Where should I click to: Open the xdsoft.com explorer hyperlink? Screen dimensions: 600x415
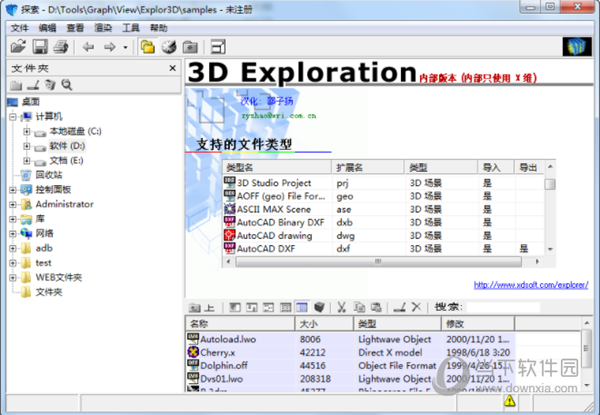(x=531, y=285)
